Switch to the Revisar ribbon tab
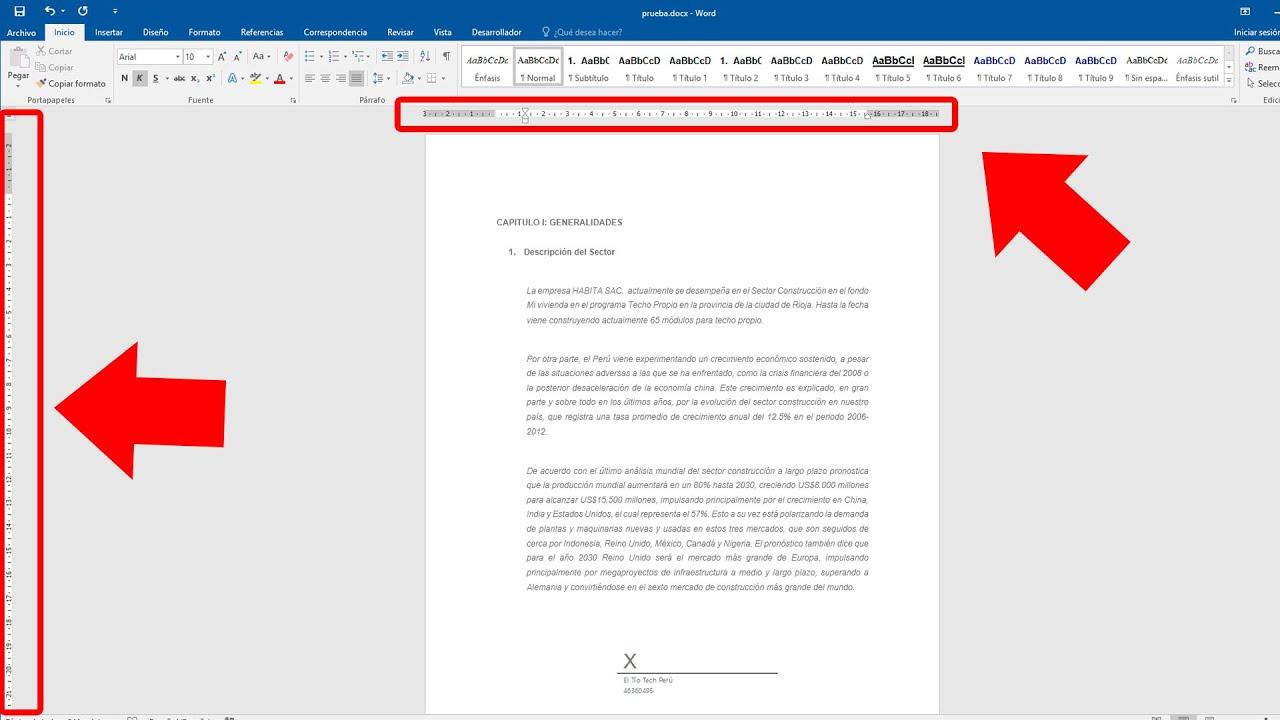 [400, 31]
